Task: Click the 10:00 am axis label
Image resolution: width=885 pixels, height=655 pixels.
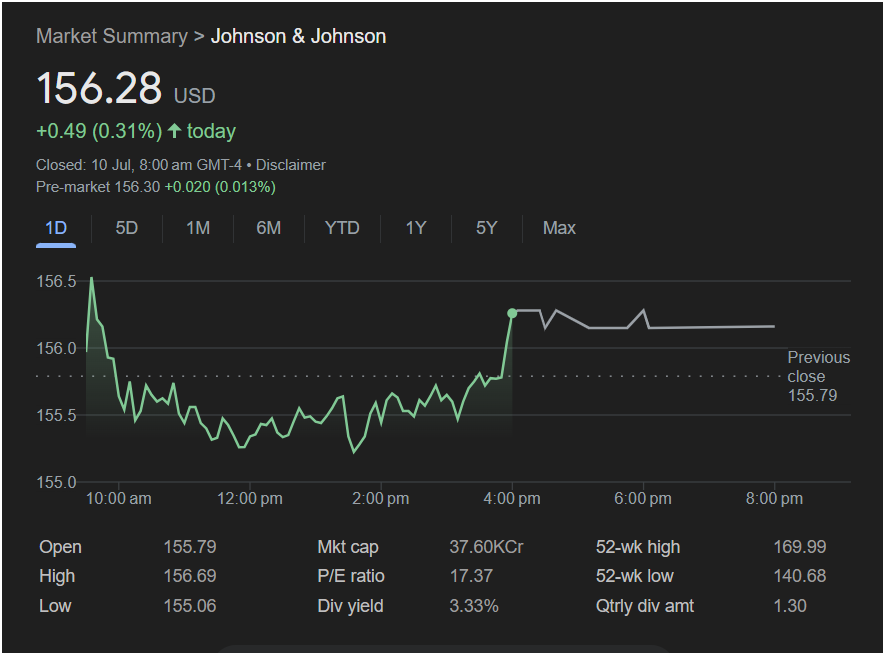Action: tap(119, 499)
